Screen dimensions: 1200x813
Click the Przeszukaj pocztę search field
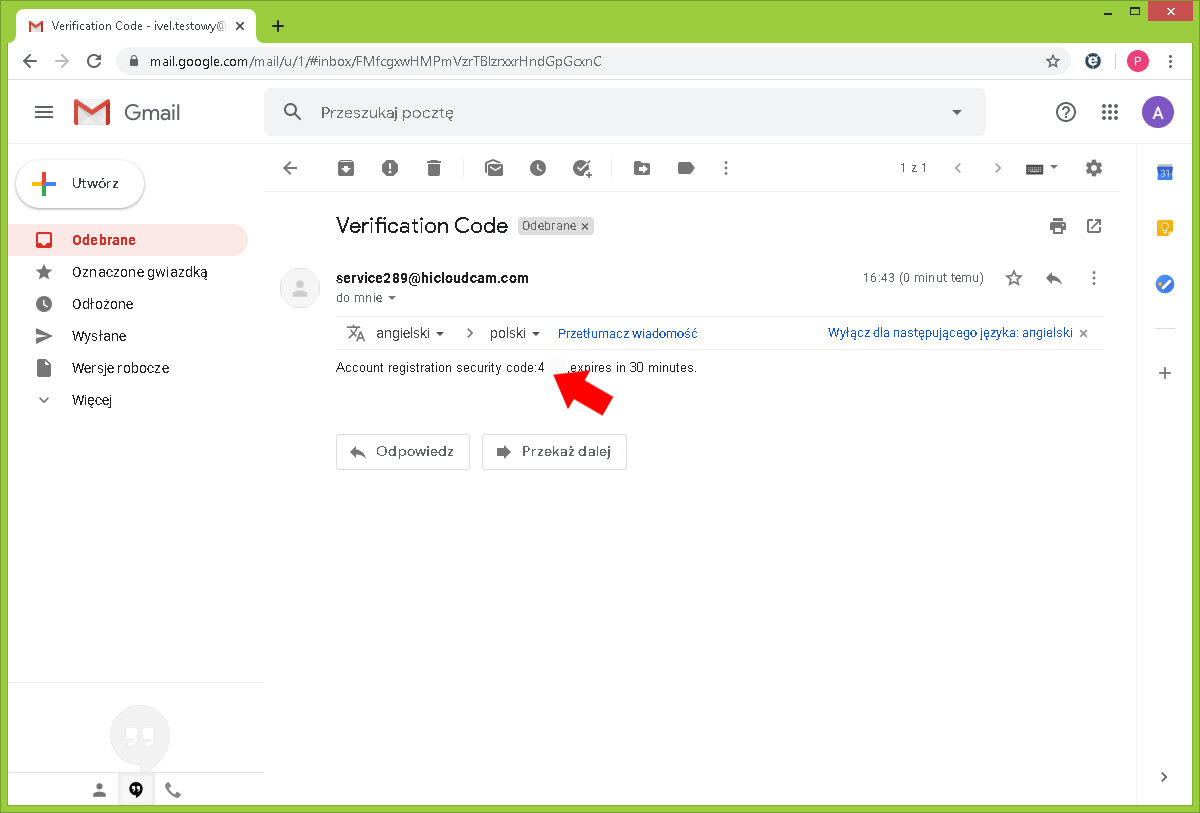pos(620,113)
